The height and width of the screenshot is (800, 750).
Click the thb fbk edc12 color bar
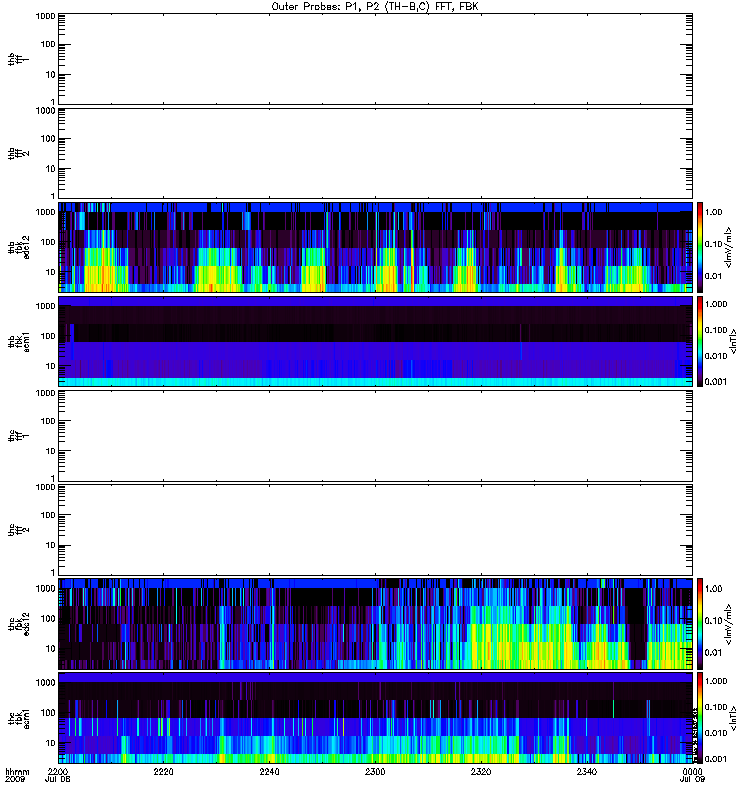pyautogui.click(x=700, y=247)
